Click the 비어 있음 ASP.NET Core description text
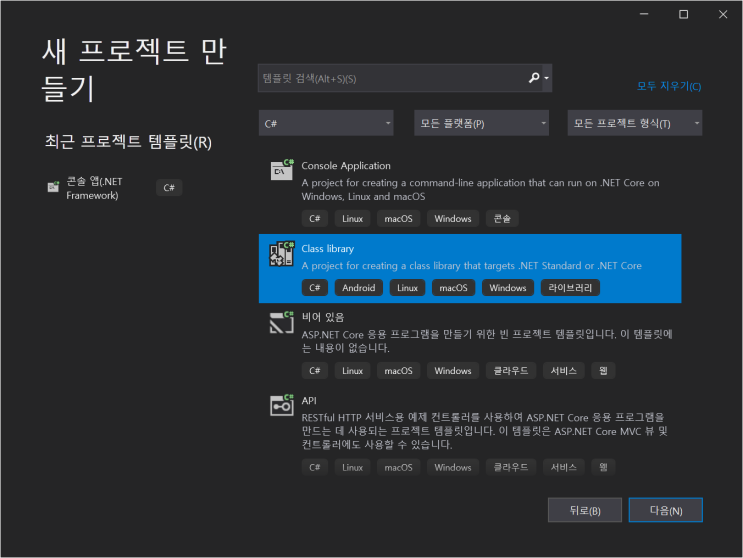This screenshot has height=558, width=743. 487,341
